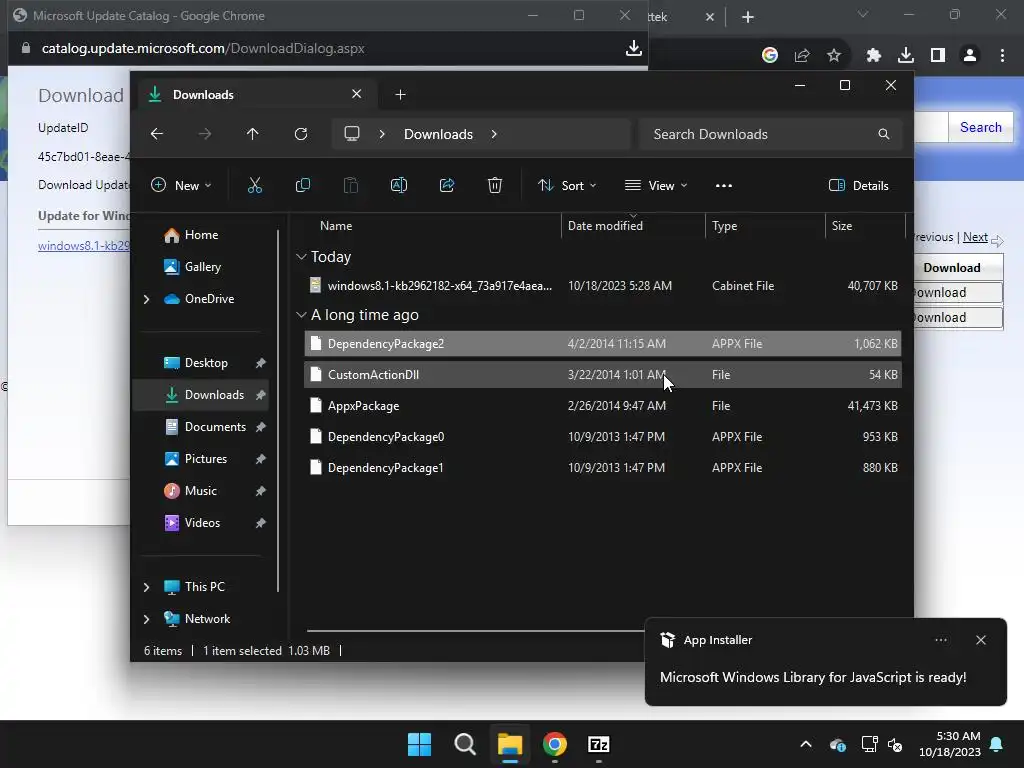The width and height of the screenshot is (1024, 768).
Task: Go back with the Explorer back arrow
Action: coord(157,134)
